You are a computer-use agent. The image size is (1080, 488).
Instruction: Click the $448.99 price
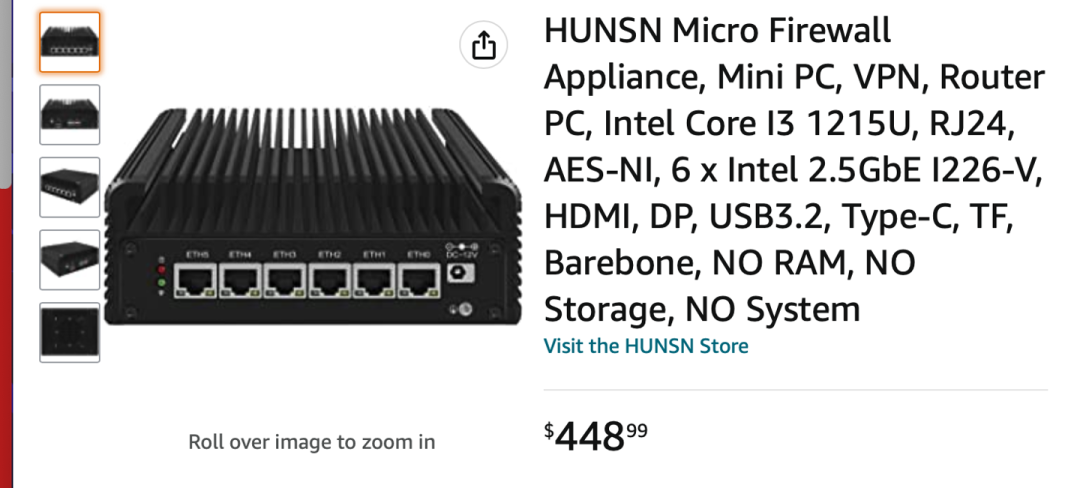pyautogui.click(x=596, y=436)
